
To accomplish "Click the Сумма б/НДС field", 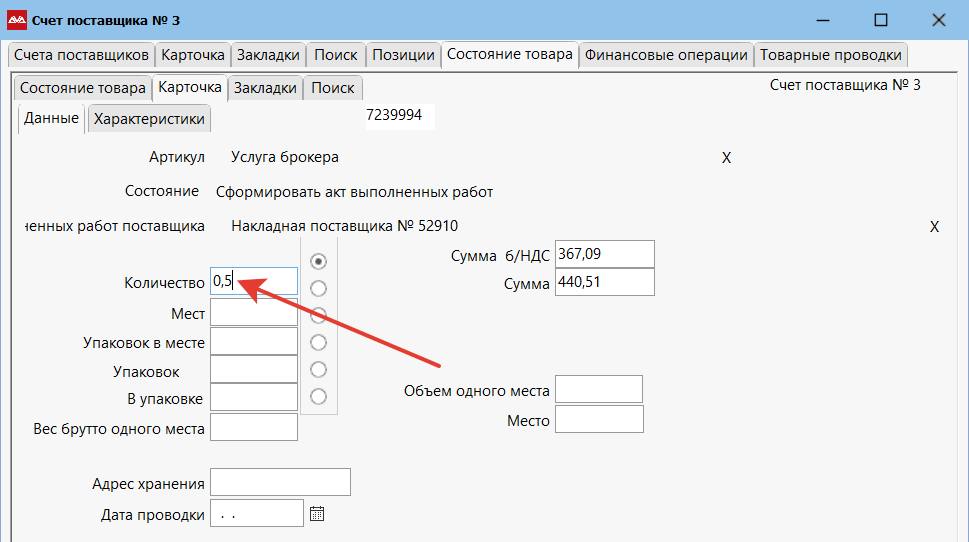I will pos(603,255).
